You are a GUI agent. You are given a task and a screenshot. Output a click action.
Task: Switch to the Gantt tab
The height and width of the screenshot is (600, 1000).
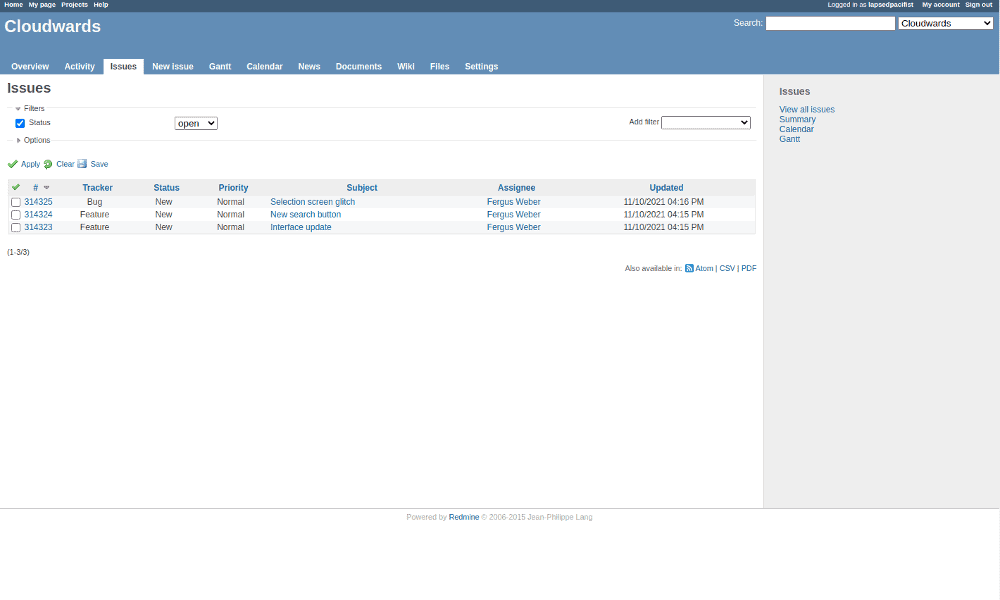[220, 66]
